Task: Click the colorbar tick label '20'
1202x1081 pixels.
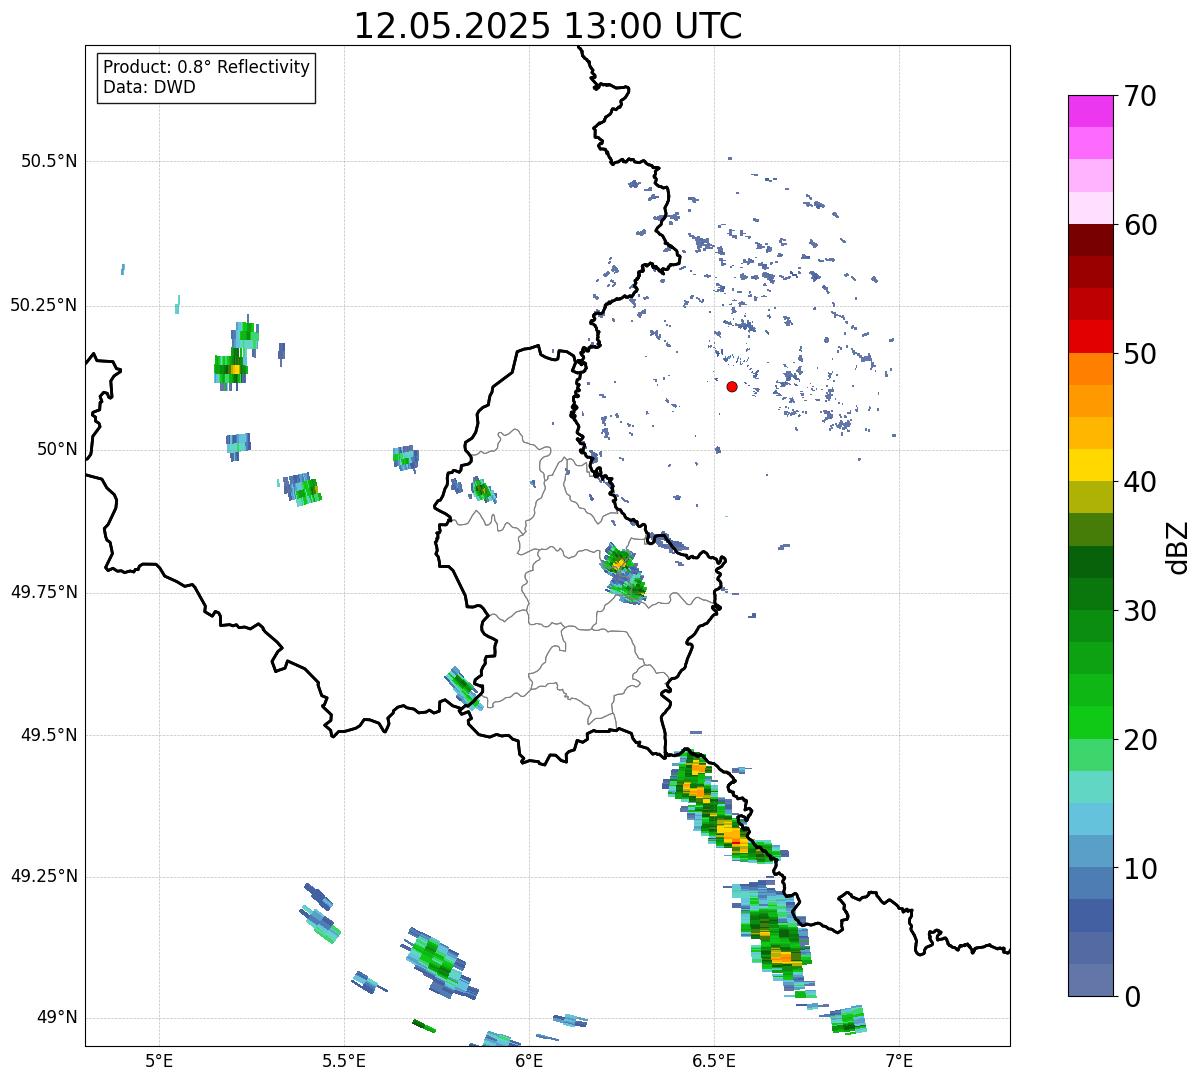Action: pyautogui.click(x=1140, y=740)
